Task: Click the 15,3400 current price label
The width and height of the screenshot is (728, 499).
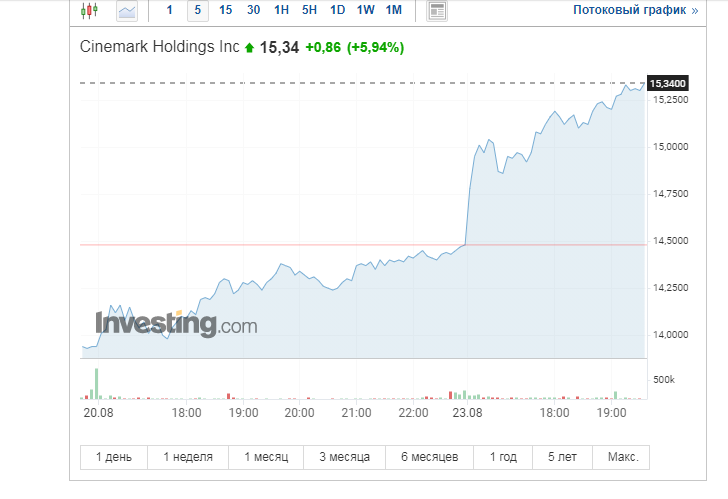Action: (x=668, y=84)
